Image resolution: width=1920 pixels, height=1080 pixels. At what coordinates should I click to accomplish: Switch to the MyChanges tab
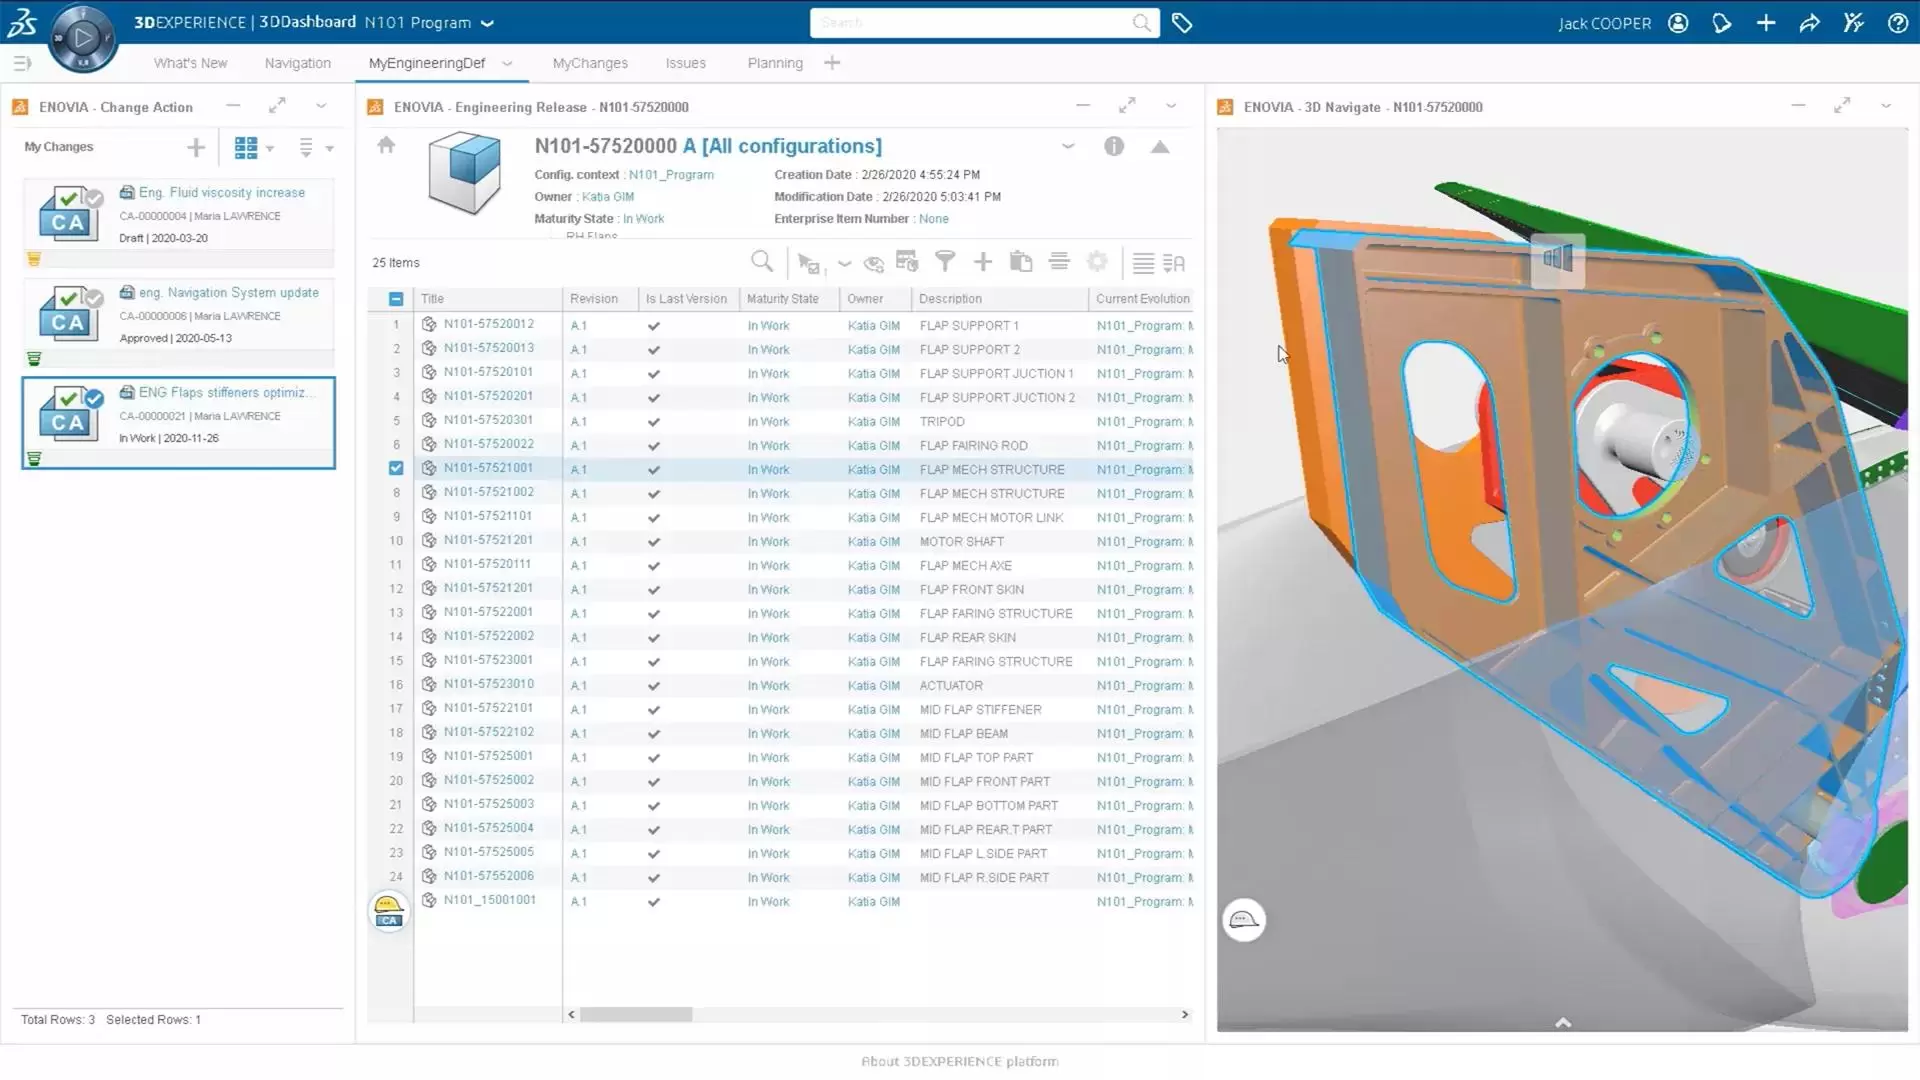click(590, 63)
